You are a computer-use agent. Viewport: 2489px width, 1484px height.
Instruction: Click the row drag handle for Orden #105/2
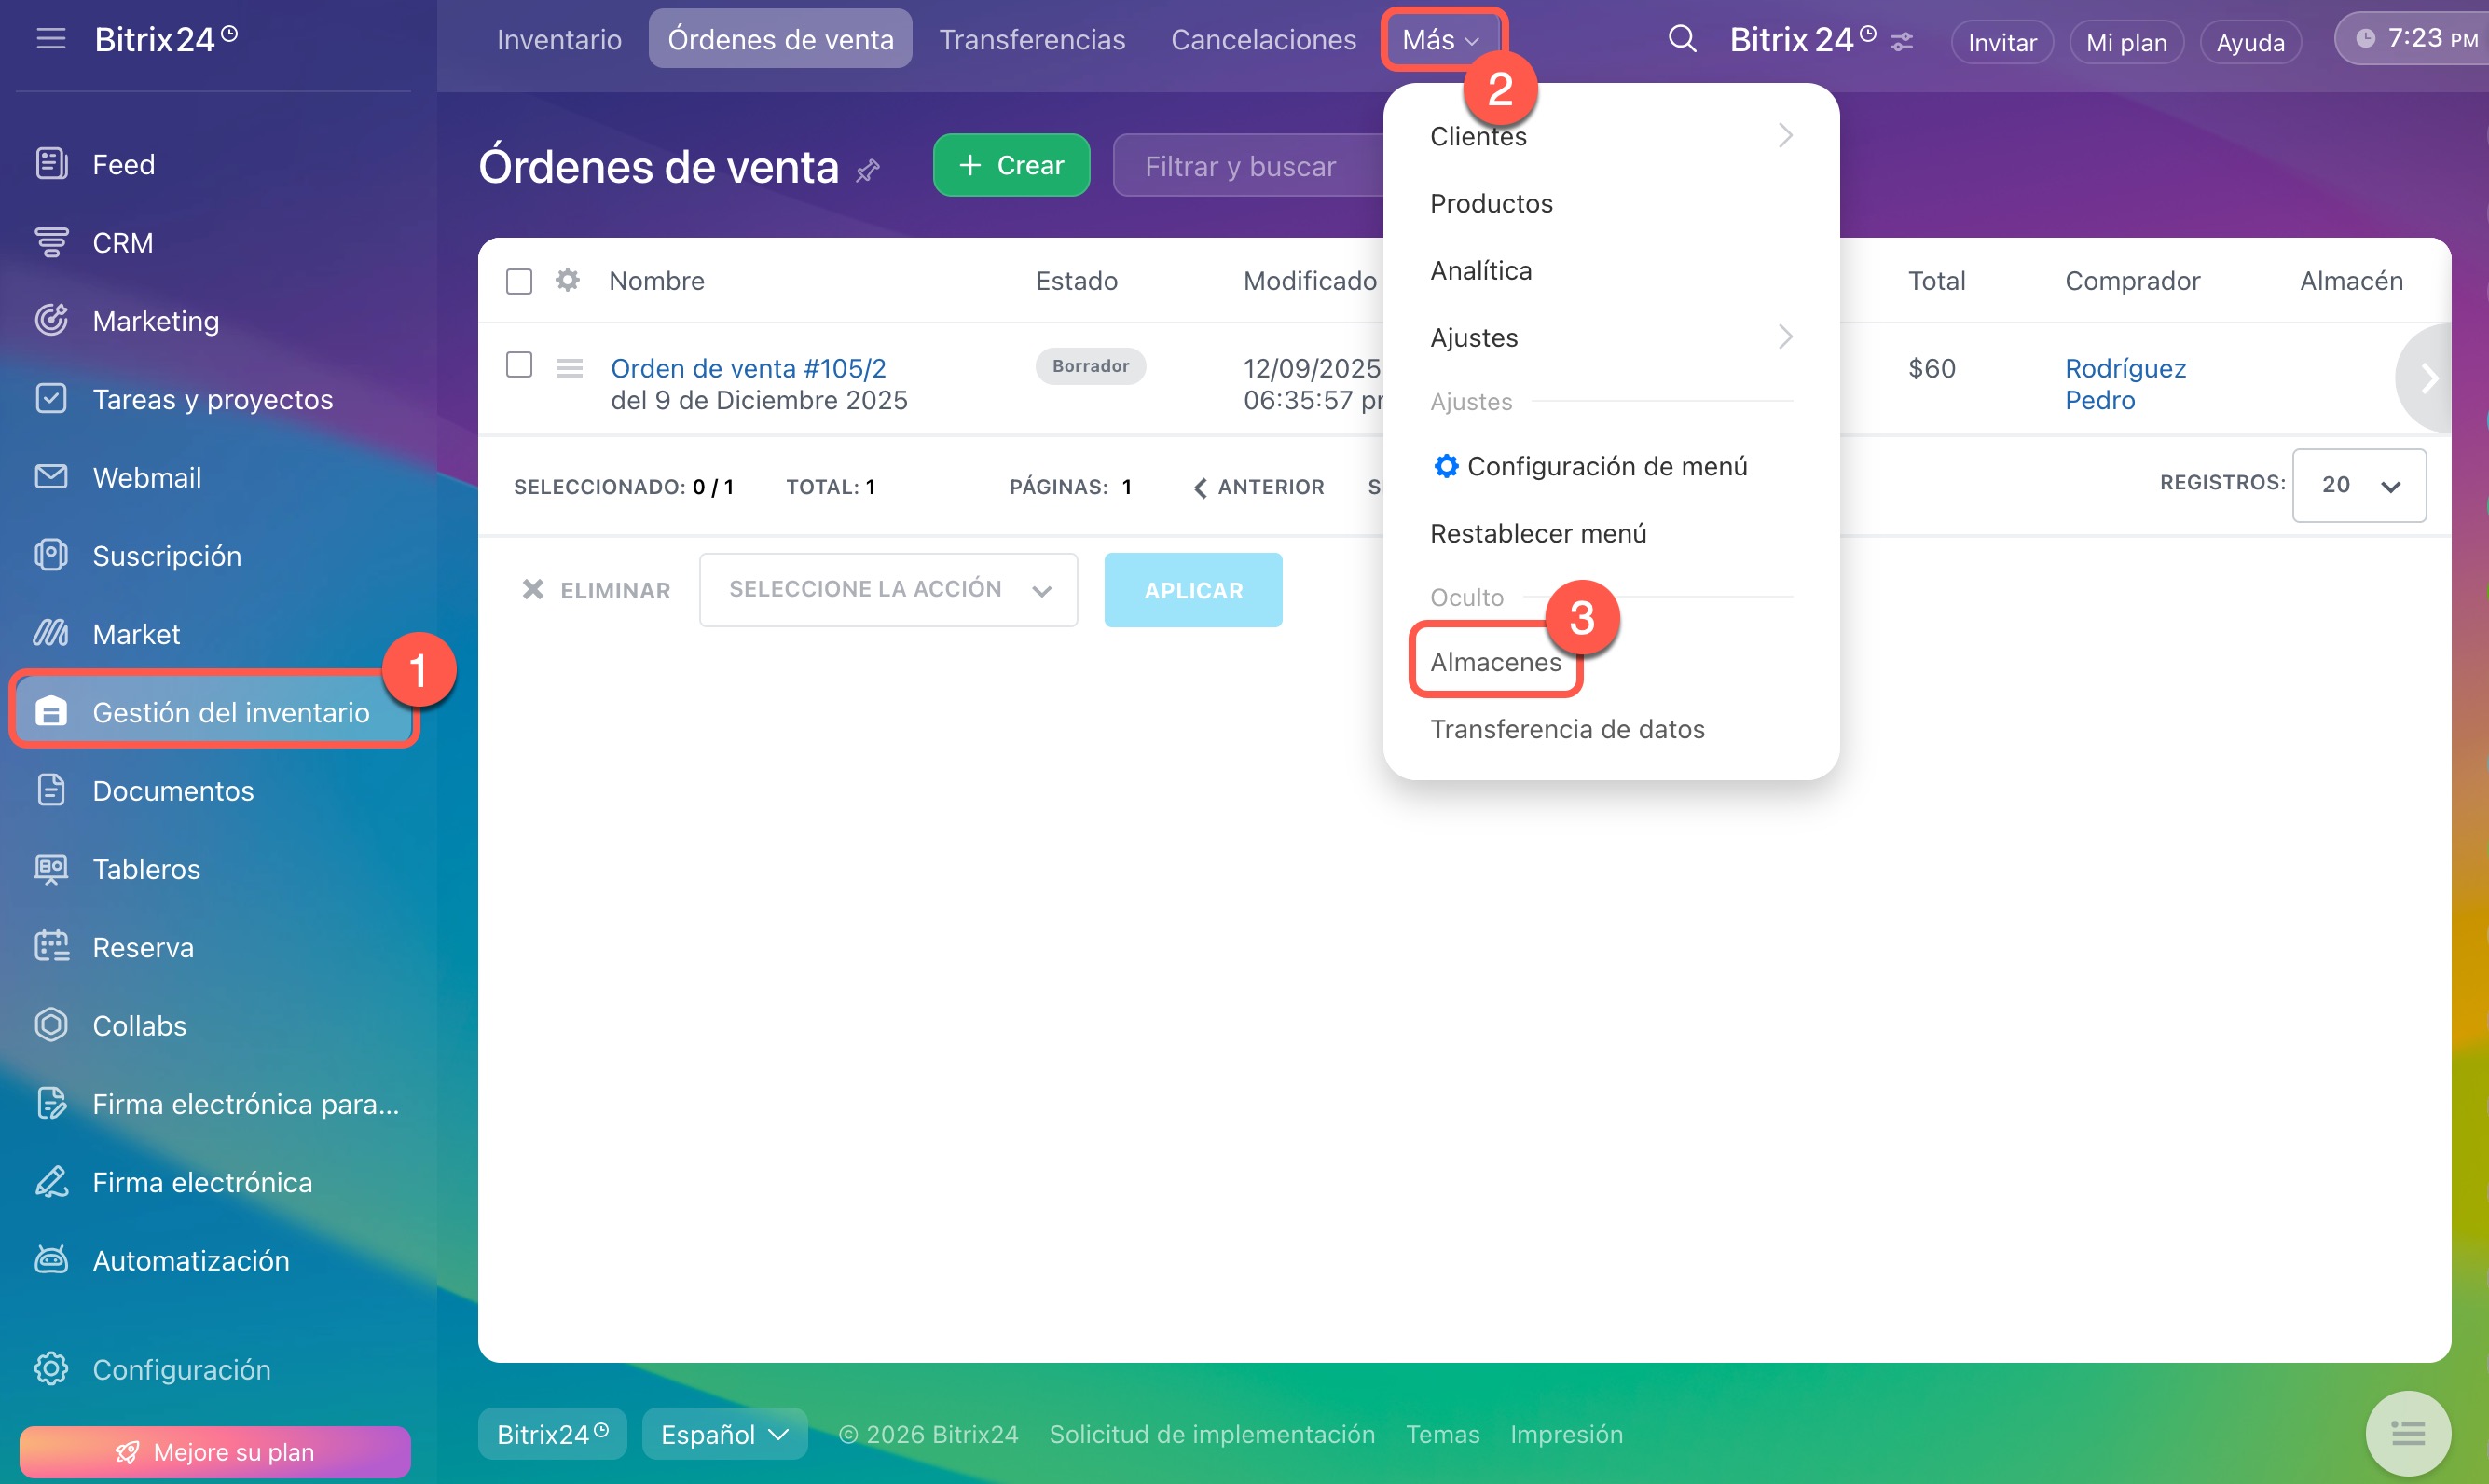(569, 368)
